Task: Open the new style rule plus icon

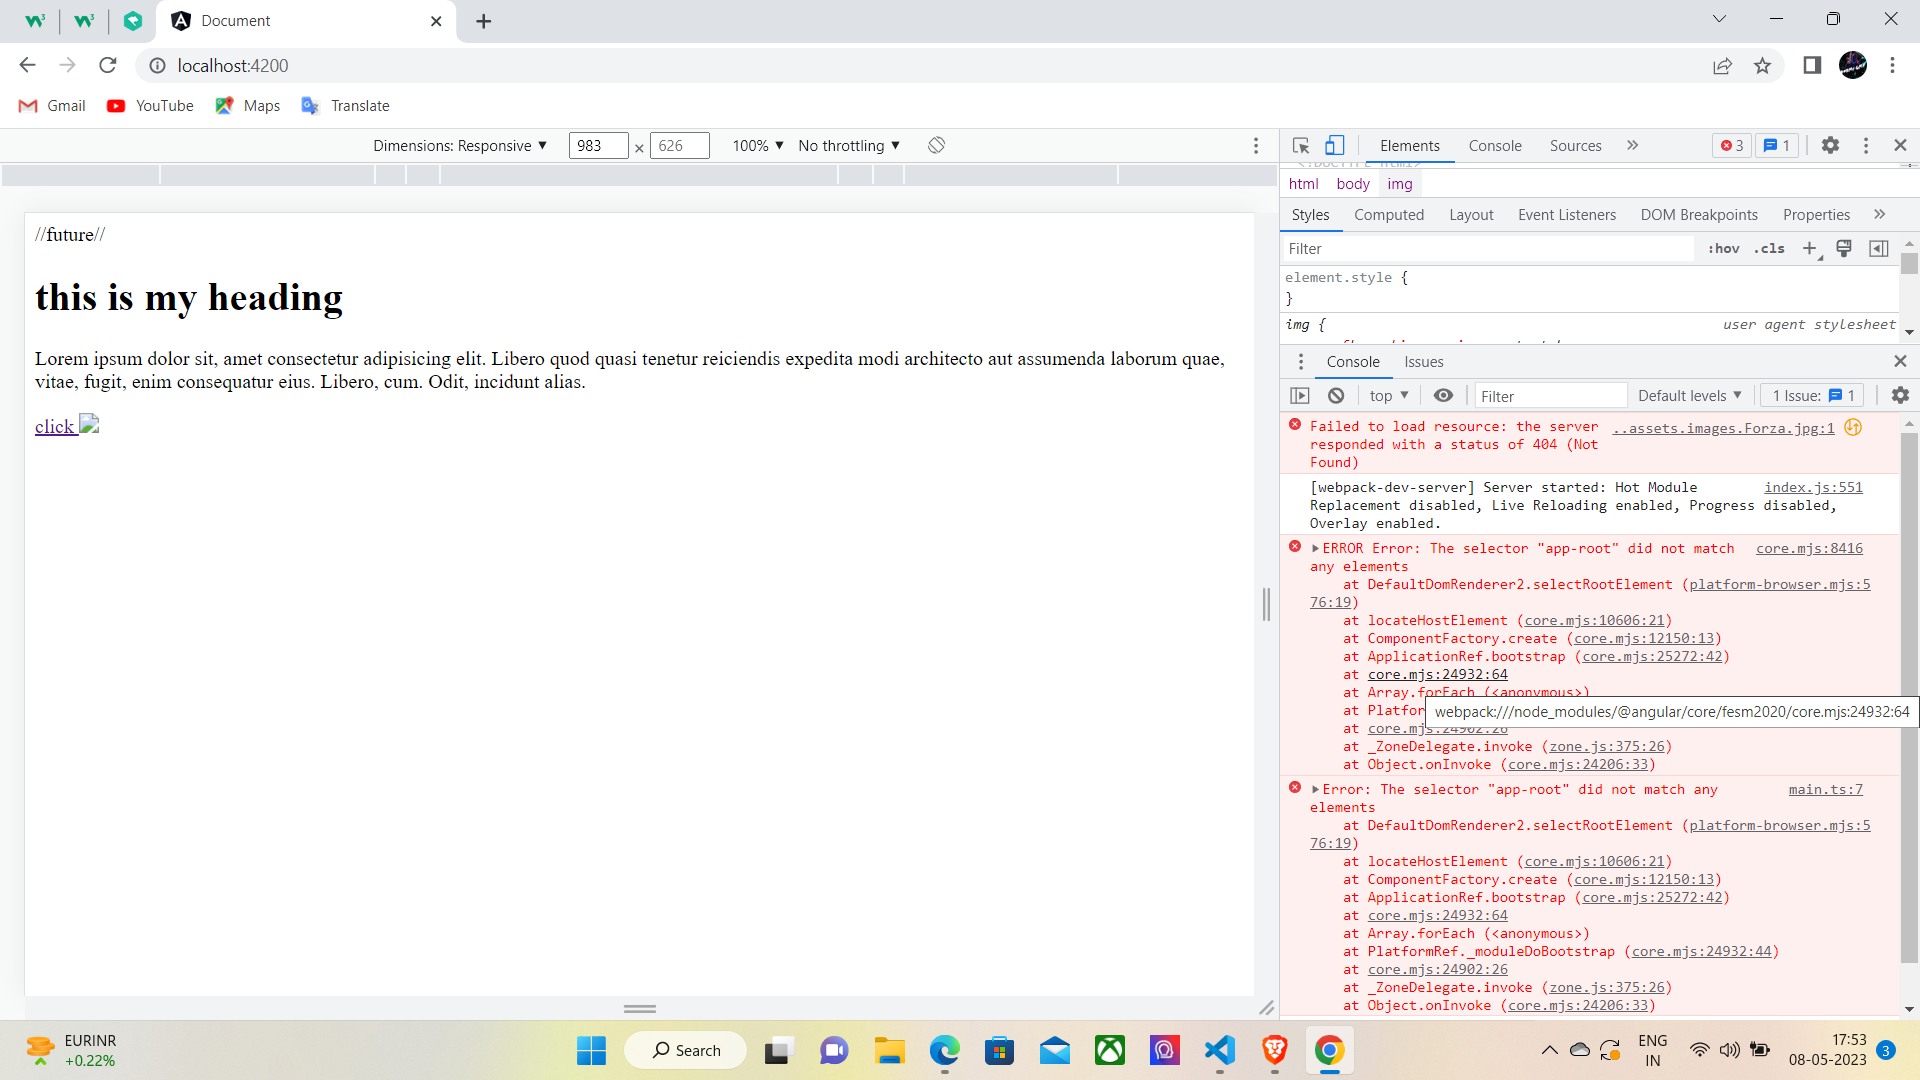Action: tap(1810, 249)
